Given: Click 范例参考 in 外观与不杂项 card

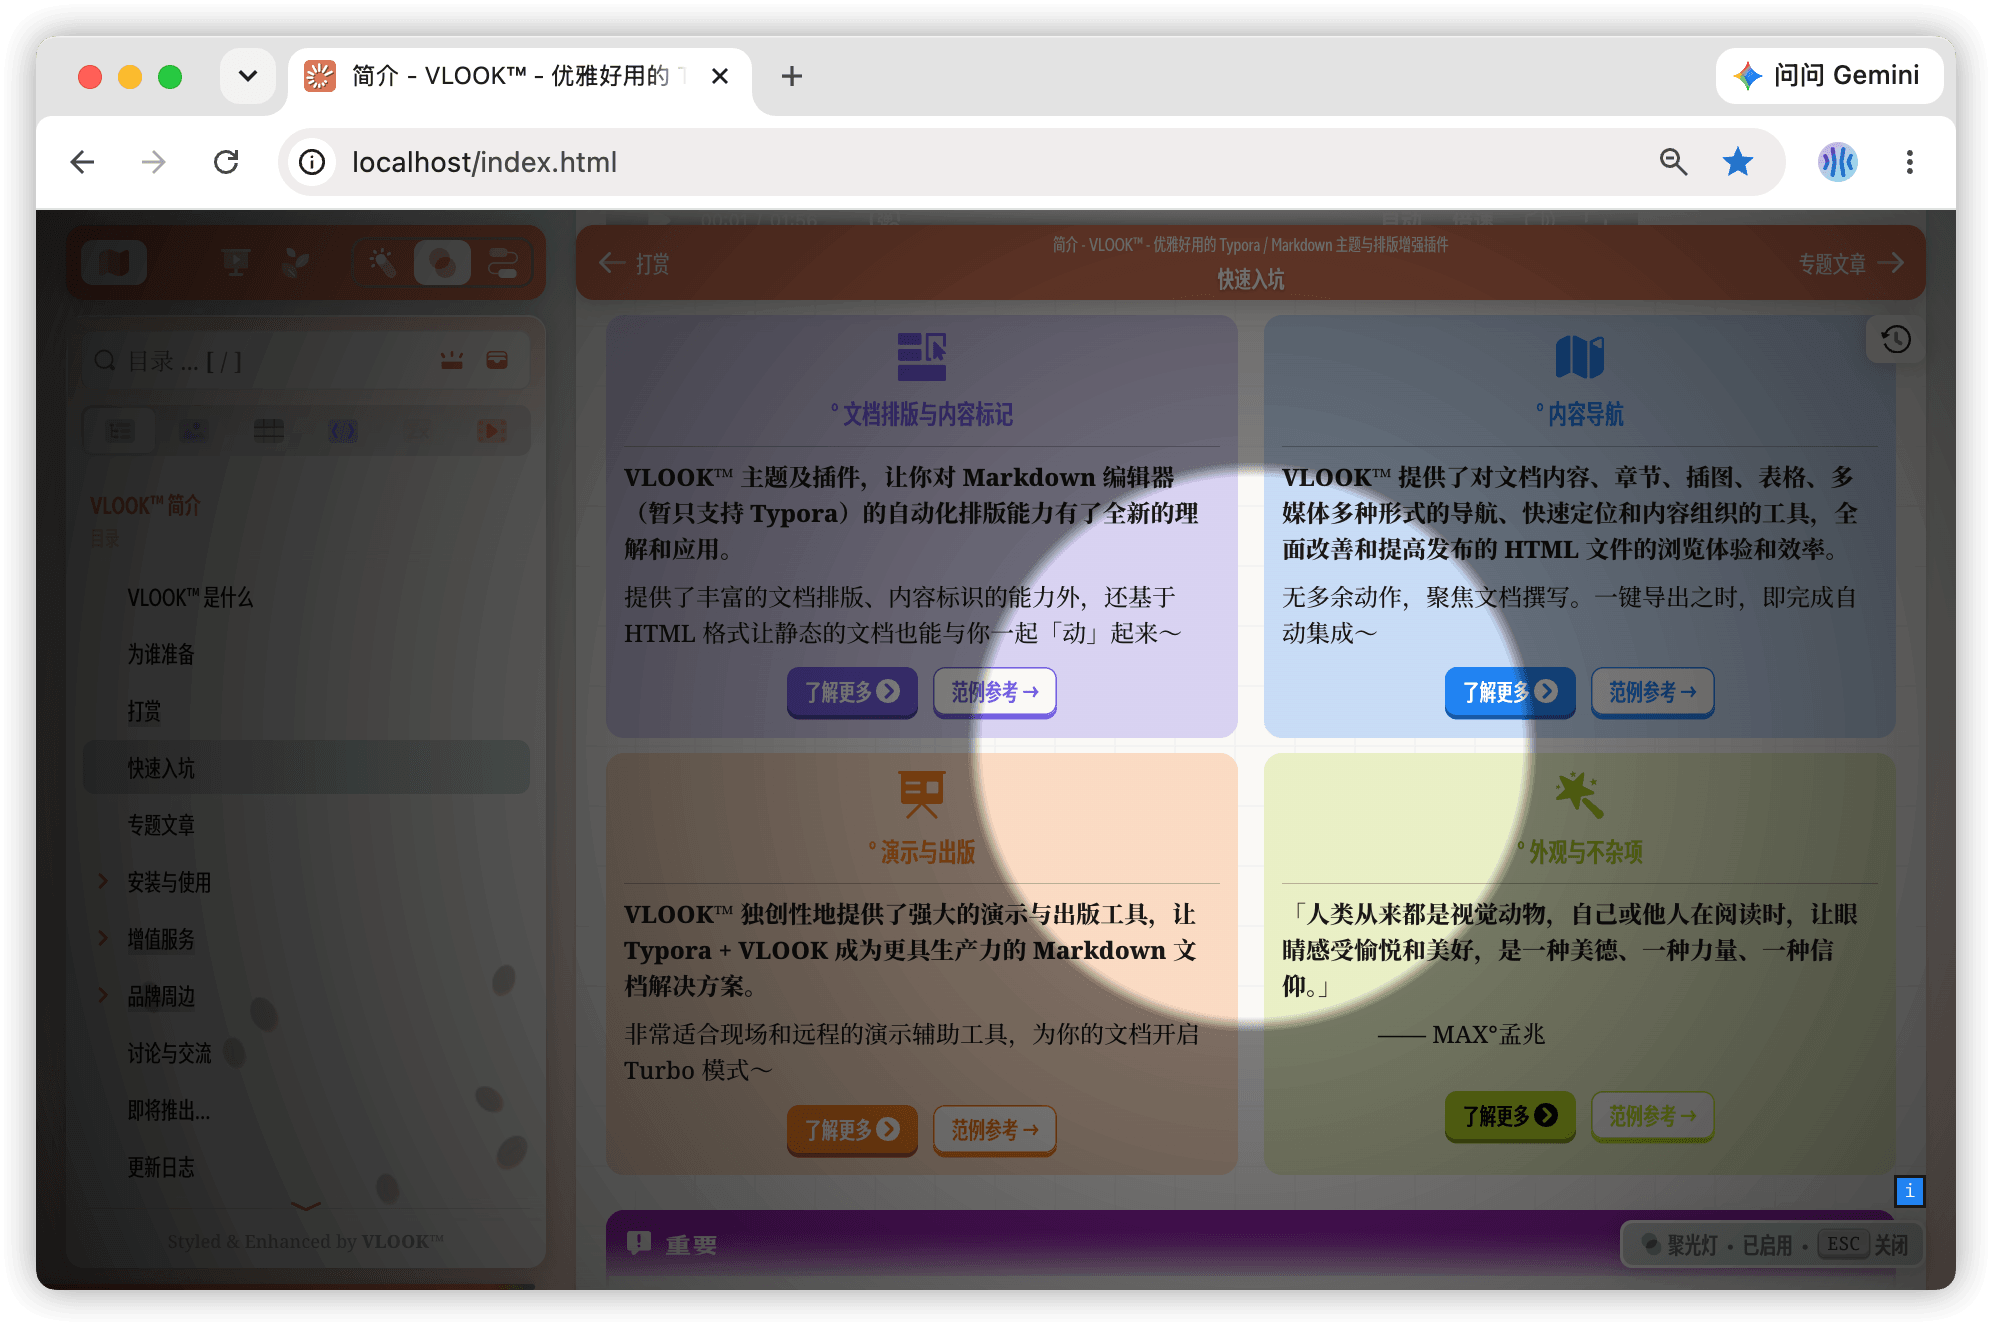Looking at the screenshot, I should (x=1653, y=1116).
